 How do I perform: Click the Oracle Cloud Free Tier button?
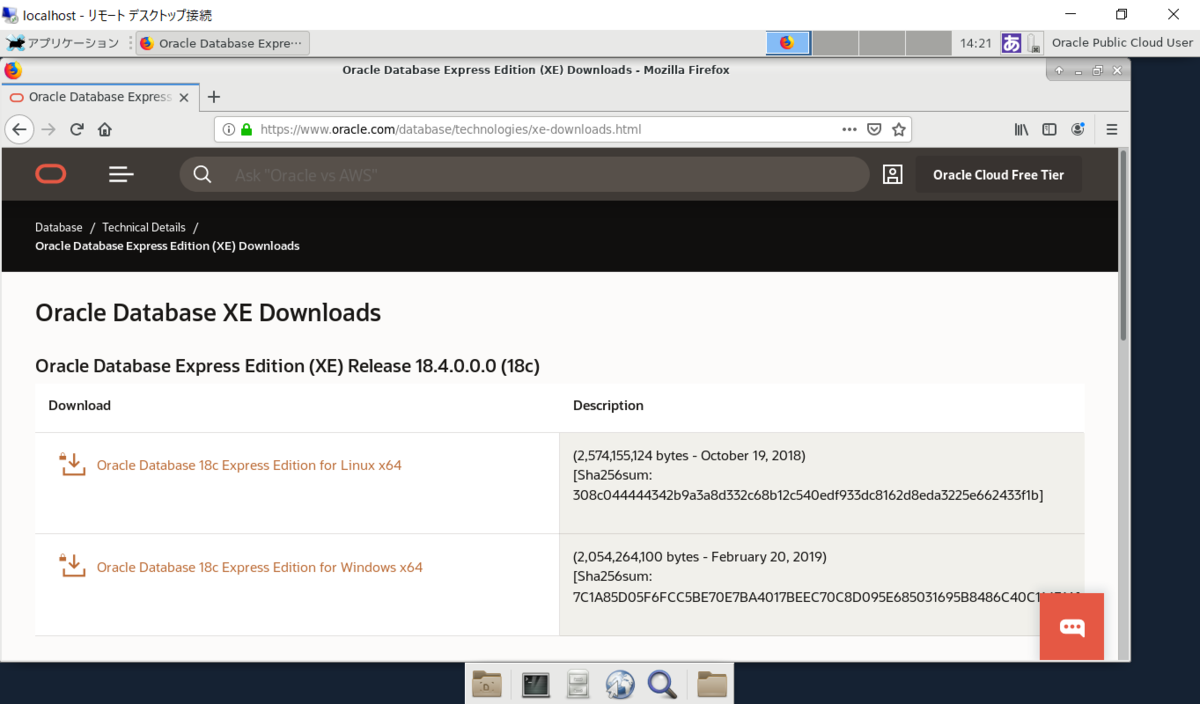click(999, 174)
